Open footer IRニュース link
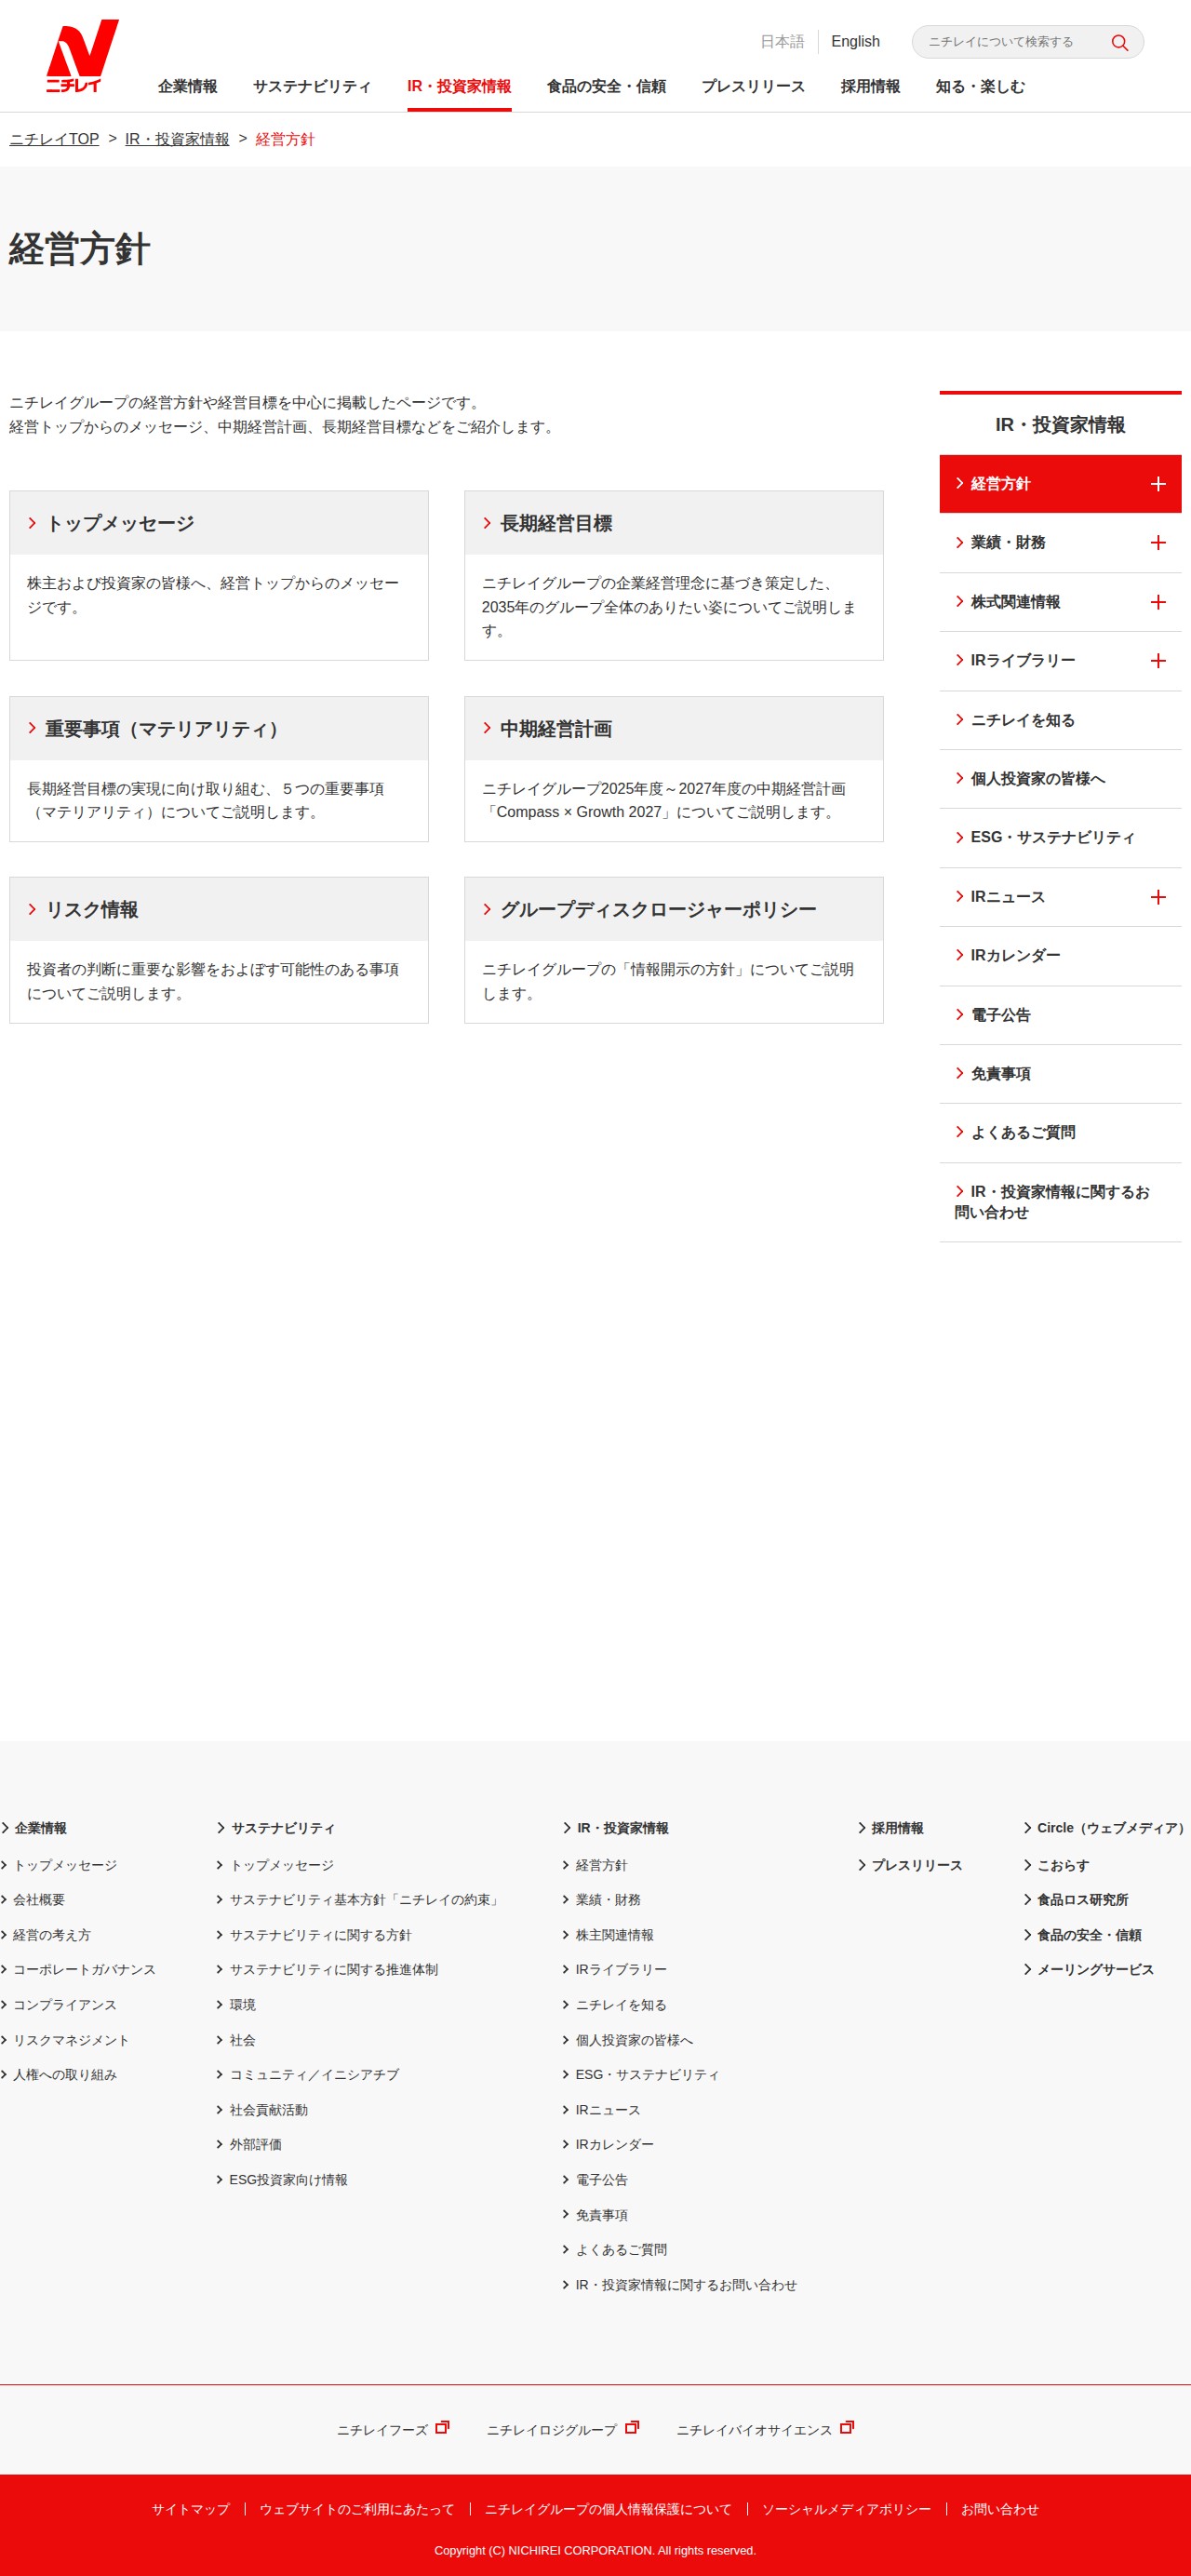The width and height of the screenshot is (1191, 2576). click(x=607, y=2110)
